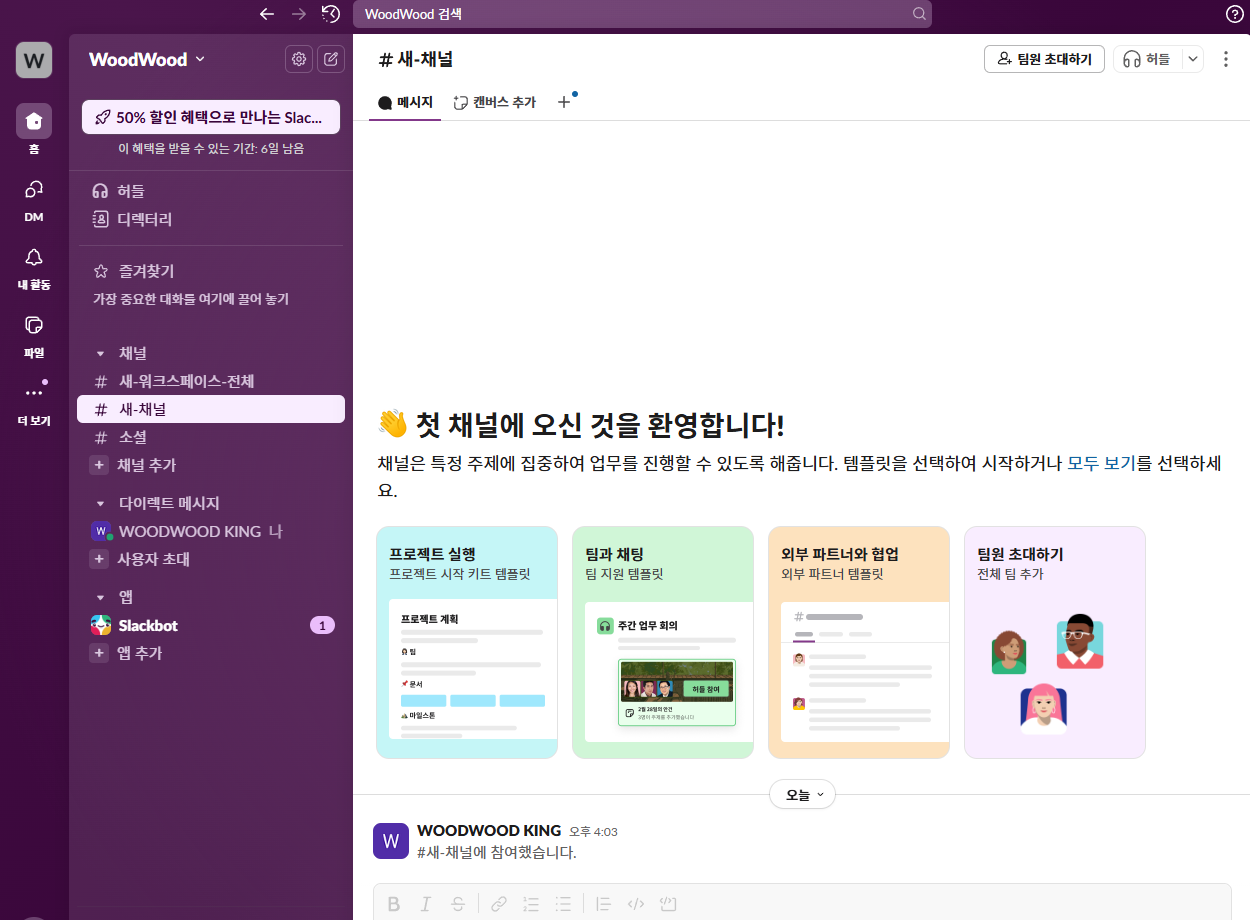The height and width of the screenshot is (920, 1250).
Task: Select the 팀과 채팅 template card
Action: tap(663, 642)
